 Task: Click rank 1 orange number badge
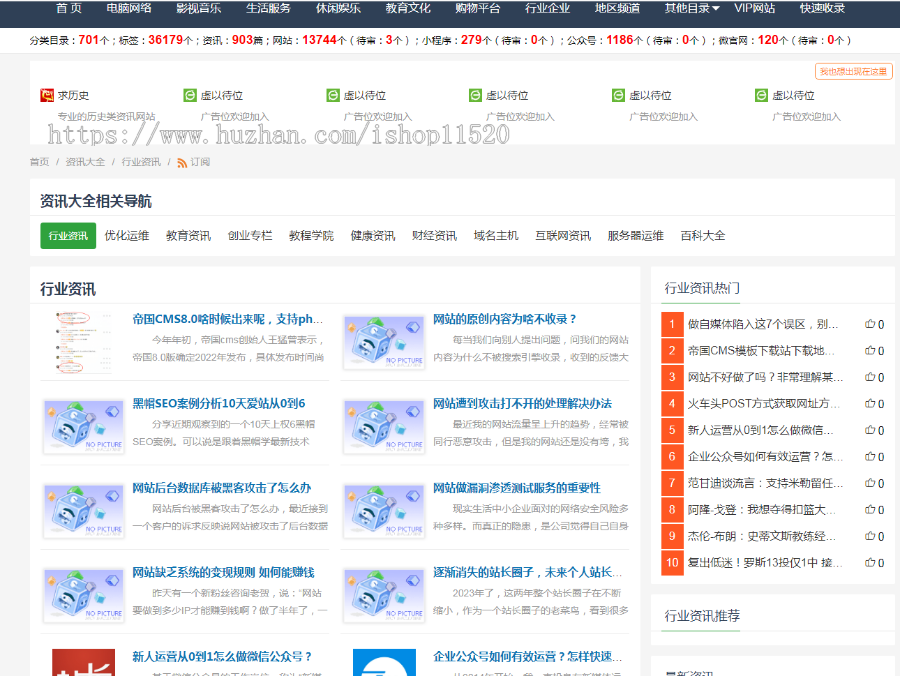pos(672,324)
